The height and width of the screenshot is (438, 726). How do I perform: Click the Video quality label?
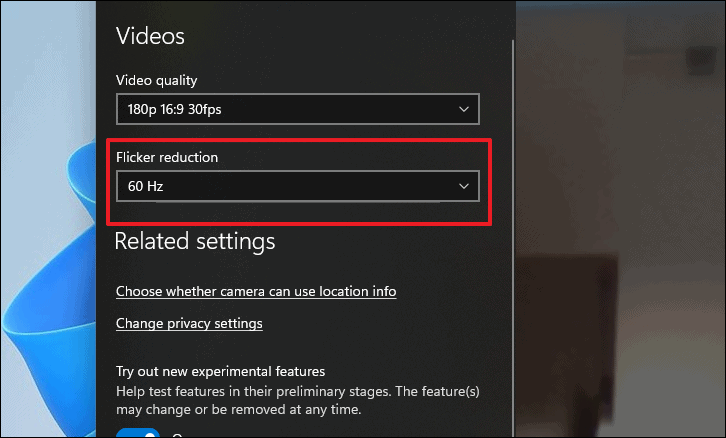(x=156, y=81)
